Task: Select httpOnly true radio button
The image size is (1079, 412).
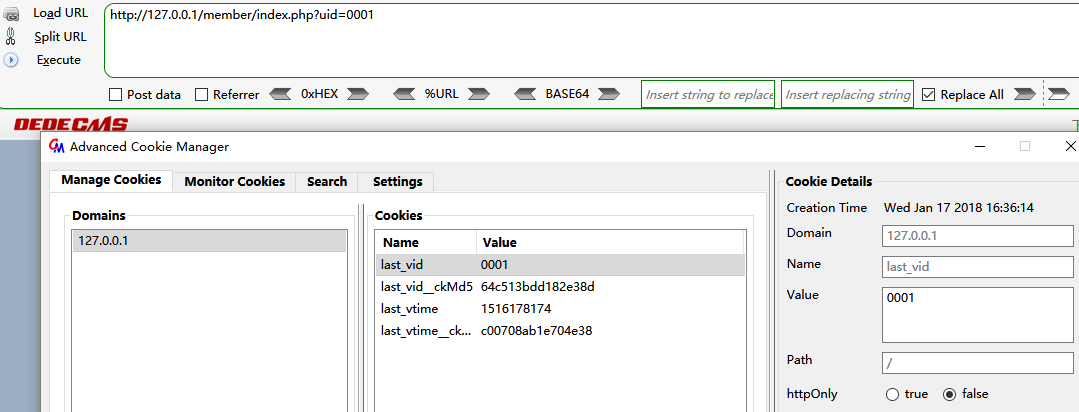Action: 893,395
